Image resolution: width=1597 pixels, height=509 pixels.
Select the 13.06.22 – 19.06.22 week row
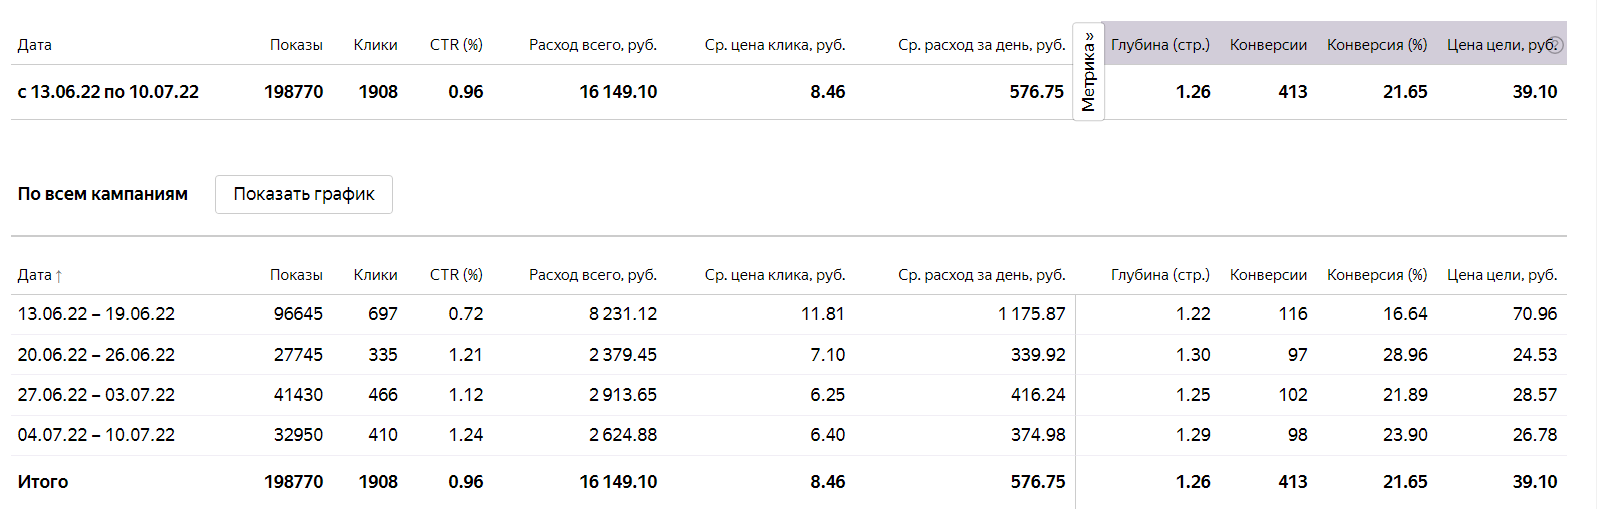click(x=96, y=314)
